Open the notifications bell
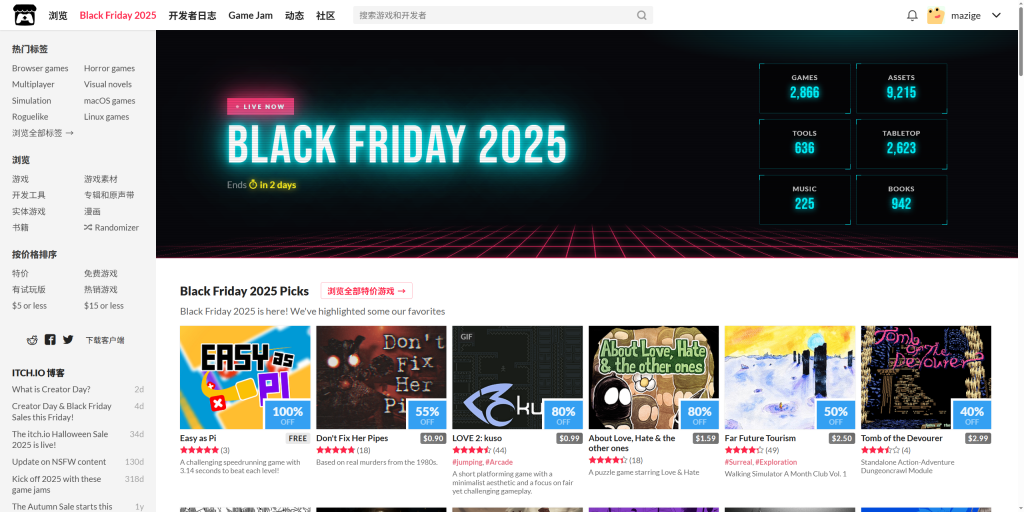The height and width of the screenshot is (512, 1024). [912, 15]
